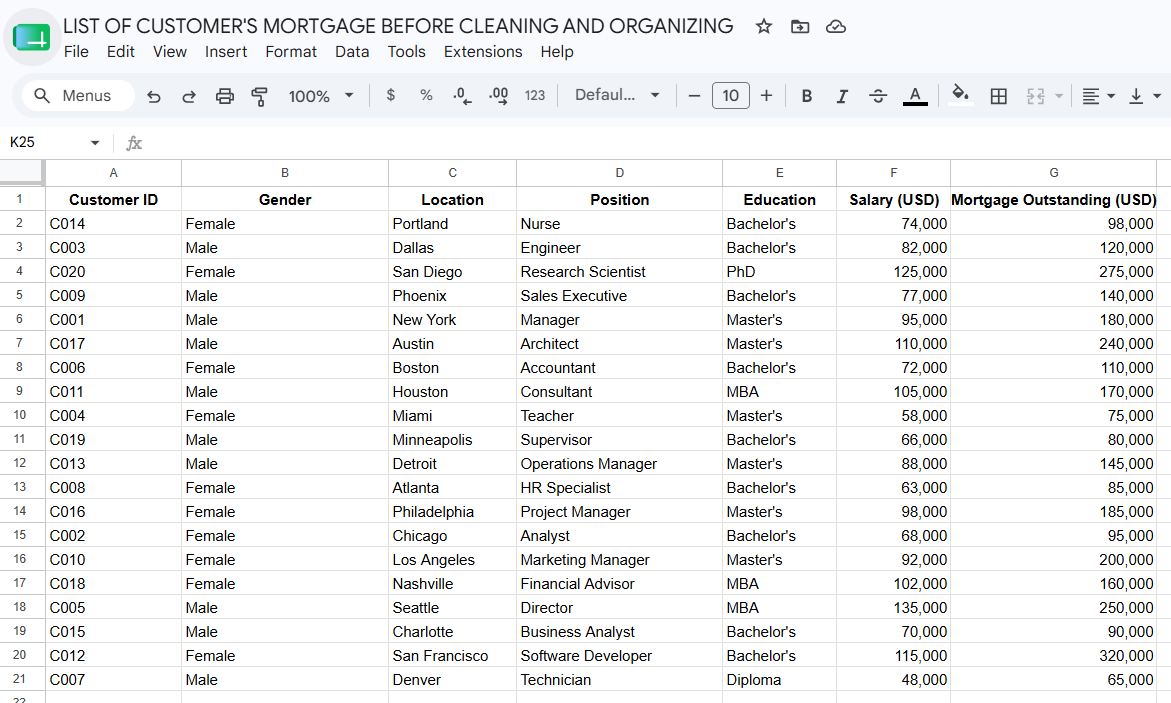Click the spreadsheet title to rename
Viewport: 1171px width, 703px height.
click(398, 26)
